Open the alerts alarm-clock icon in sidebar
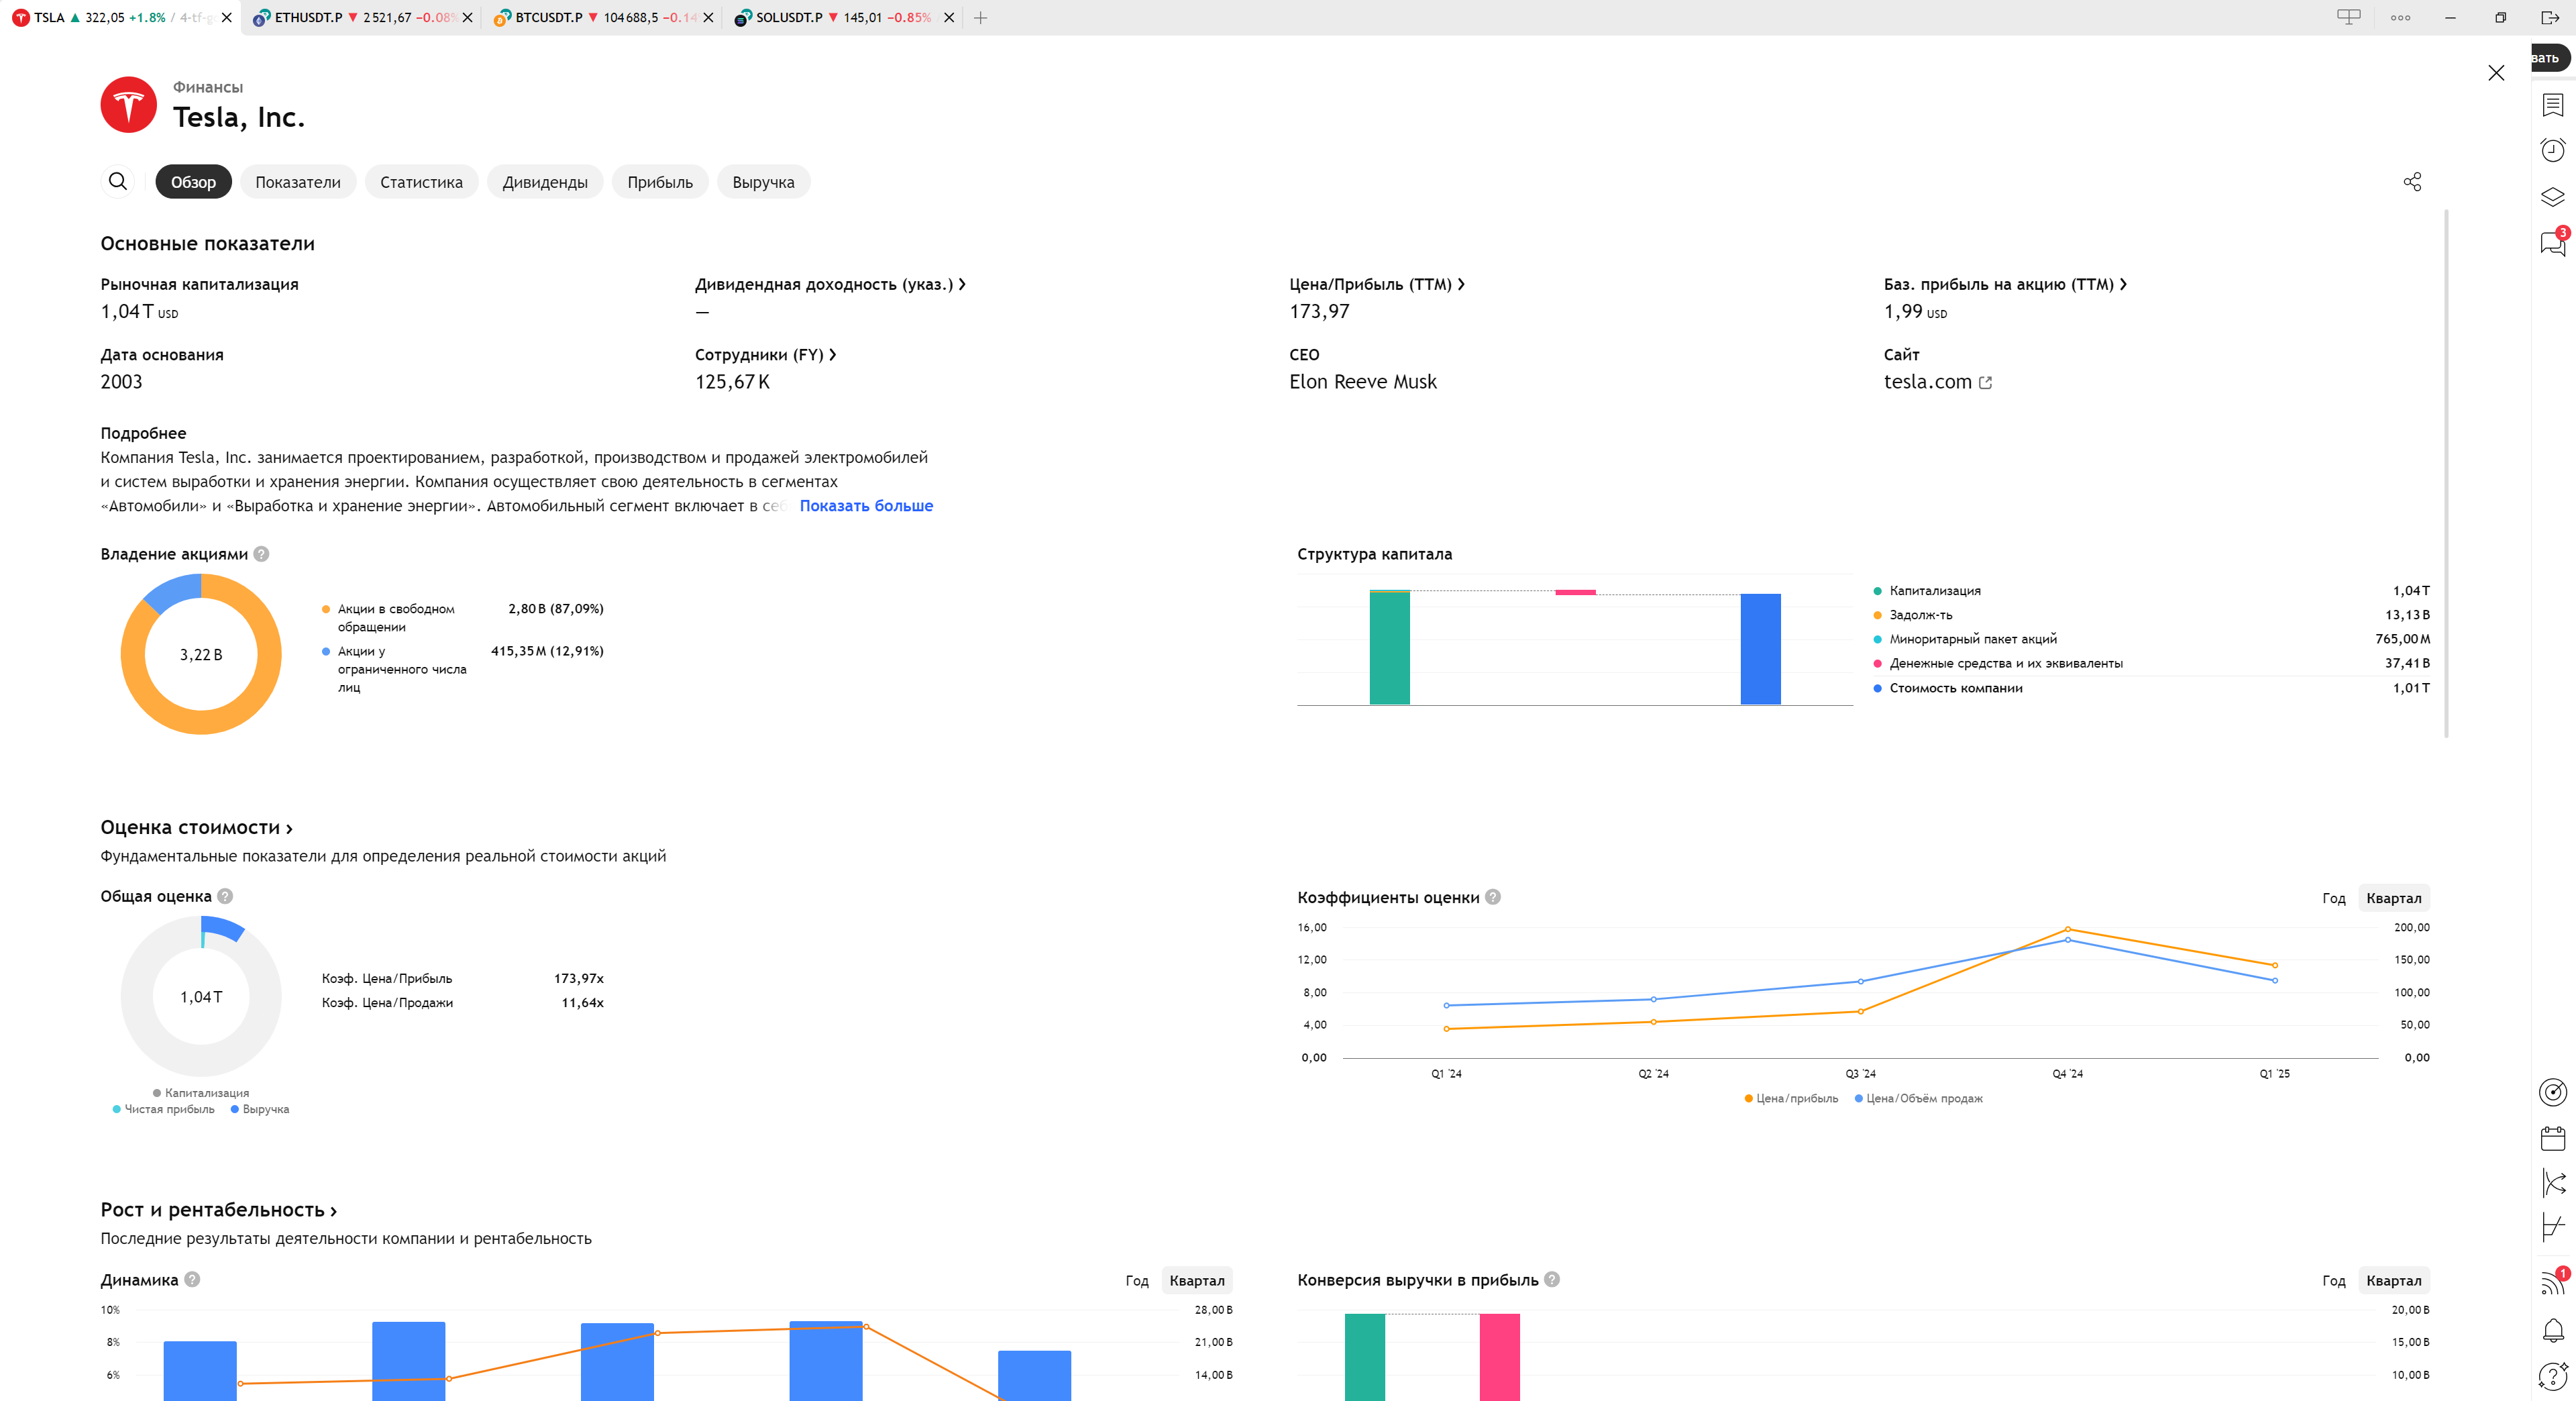2576x1401 pixels. (2552, 150)
